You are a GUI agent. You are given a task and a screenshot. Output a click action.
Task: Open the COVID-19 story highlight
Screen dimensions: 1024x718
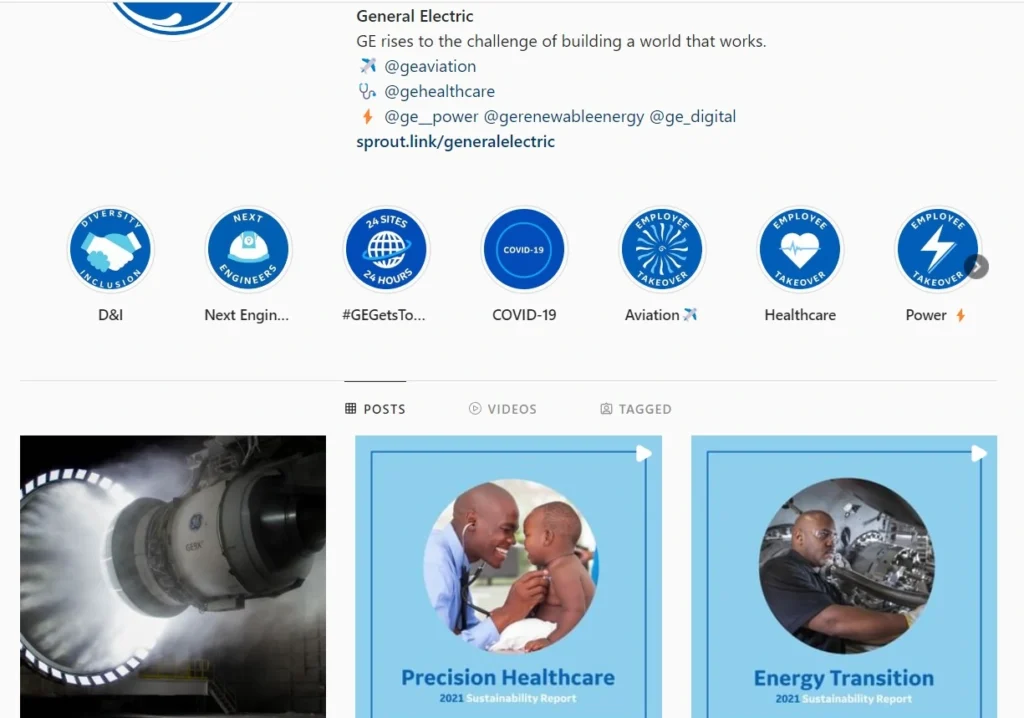click(524, 250)
